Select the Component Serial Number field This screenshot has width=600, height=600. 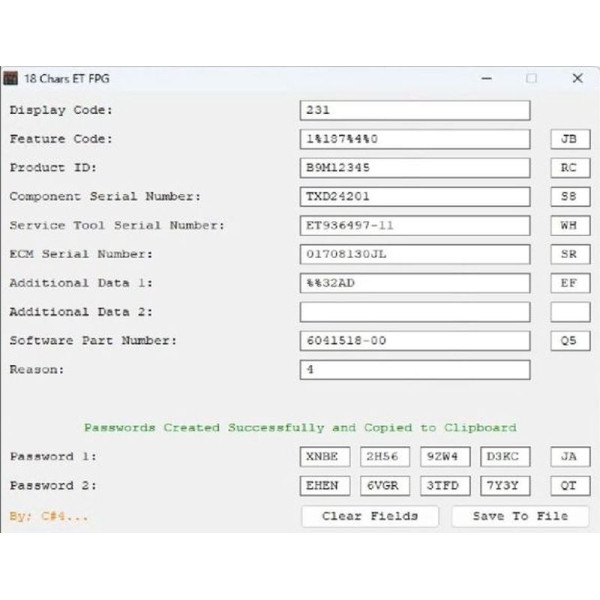pyautogui.click(x=414, y=197)
